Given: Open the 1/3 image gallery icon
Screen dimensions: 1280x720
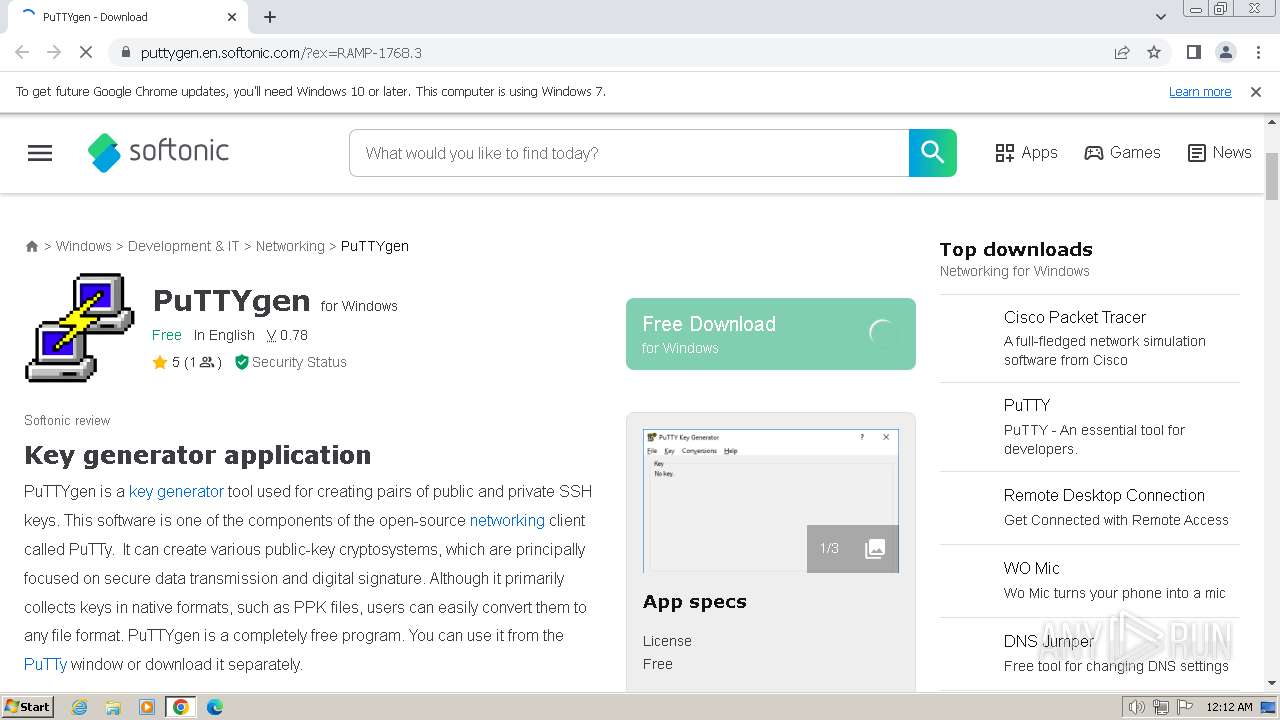Looking at the screenshot, I should (x=853, y=548).
